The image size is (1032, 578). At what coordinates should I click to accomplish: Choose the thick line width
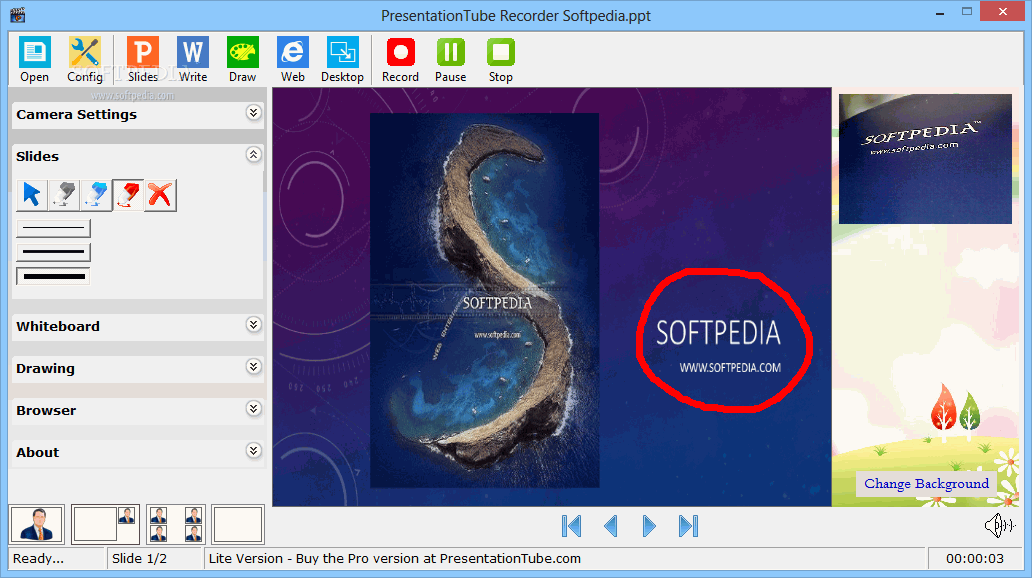(53, 276)
